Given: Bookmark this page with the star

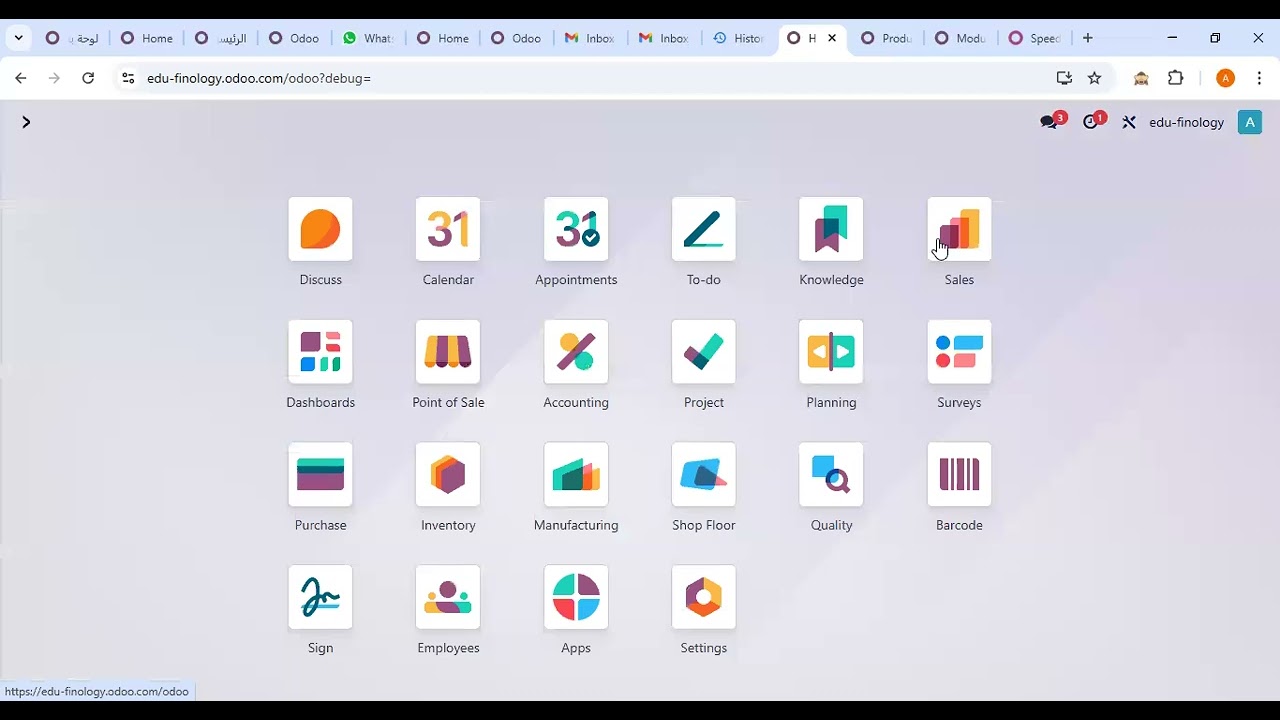Looking at the screenshot, I should coord(1095,78).
